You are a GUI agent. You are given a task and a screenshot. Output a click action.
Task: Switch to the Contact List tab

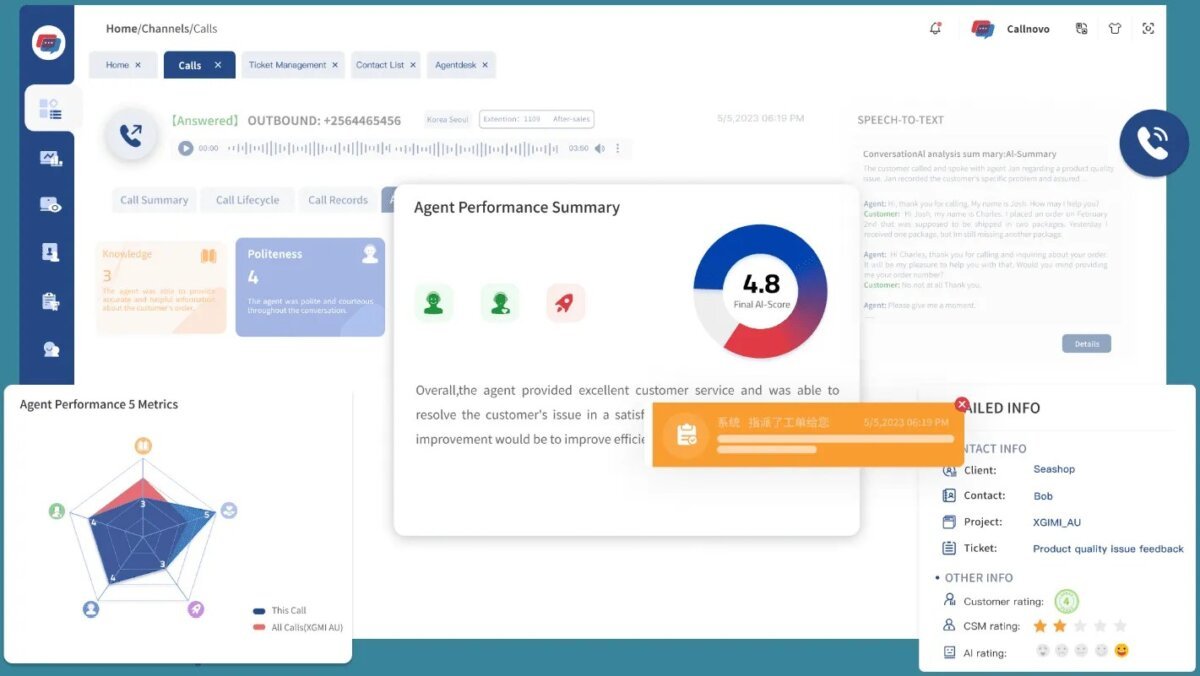click(x=379, y=65)
